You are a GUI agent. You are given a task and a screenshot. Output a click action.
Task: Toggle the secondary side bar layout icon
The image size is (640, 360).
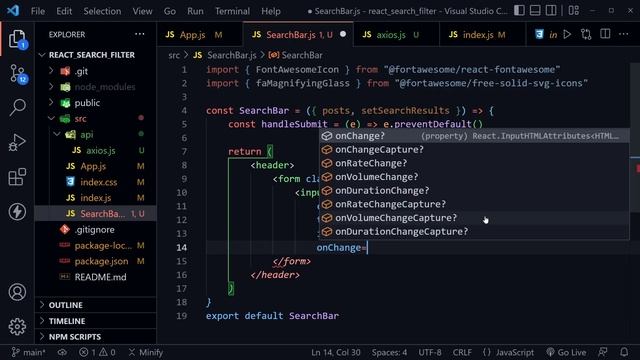tap(551, 11)
